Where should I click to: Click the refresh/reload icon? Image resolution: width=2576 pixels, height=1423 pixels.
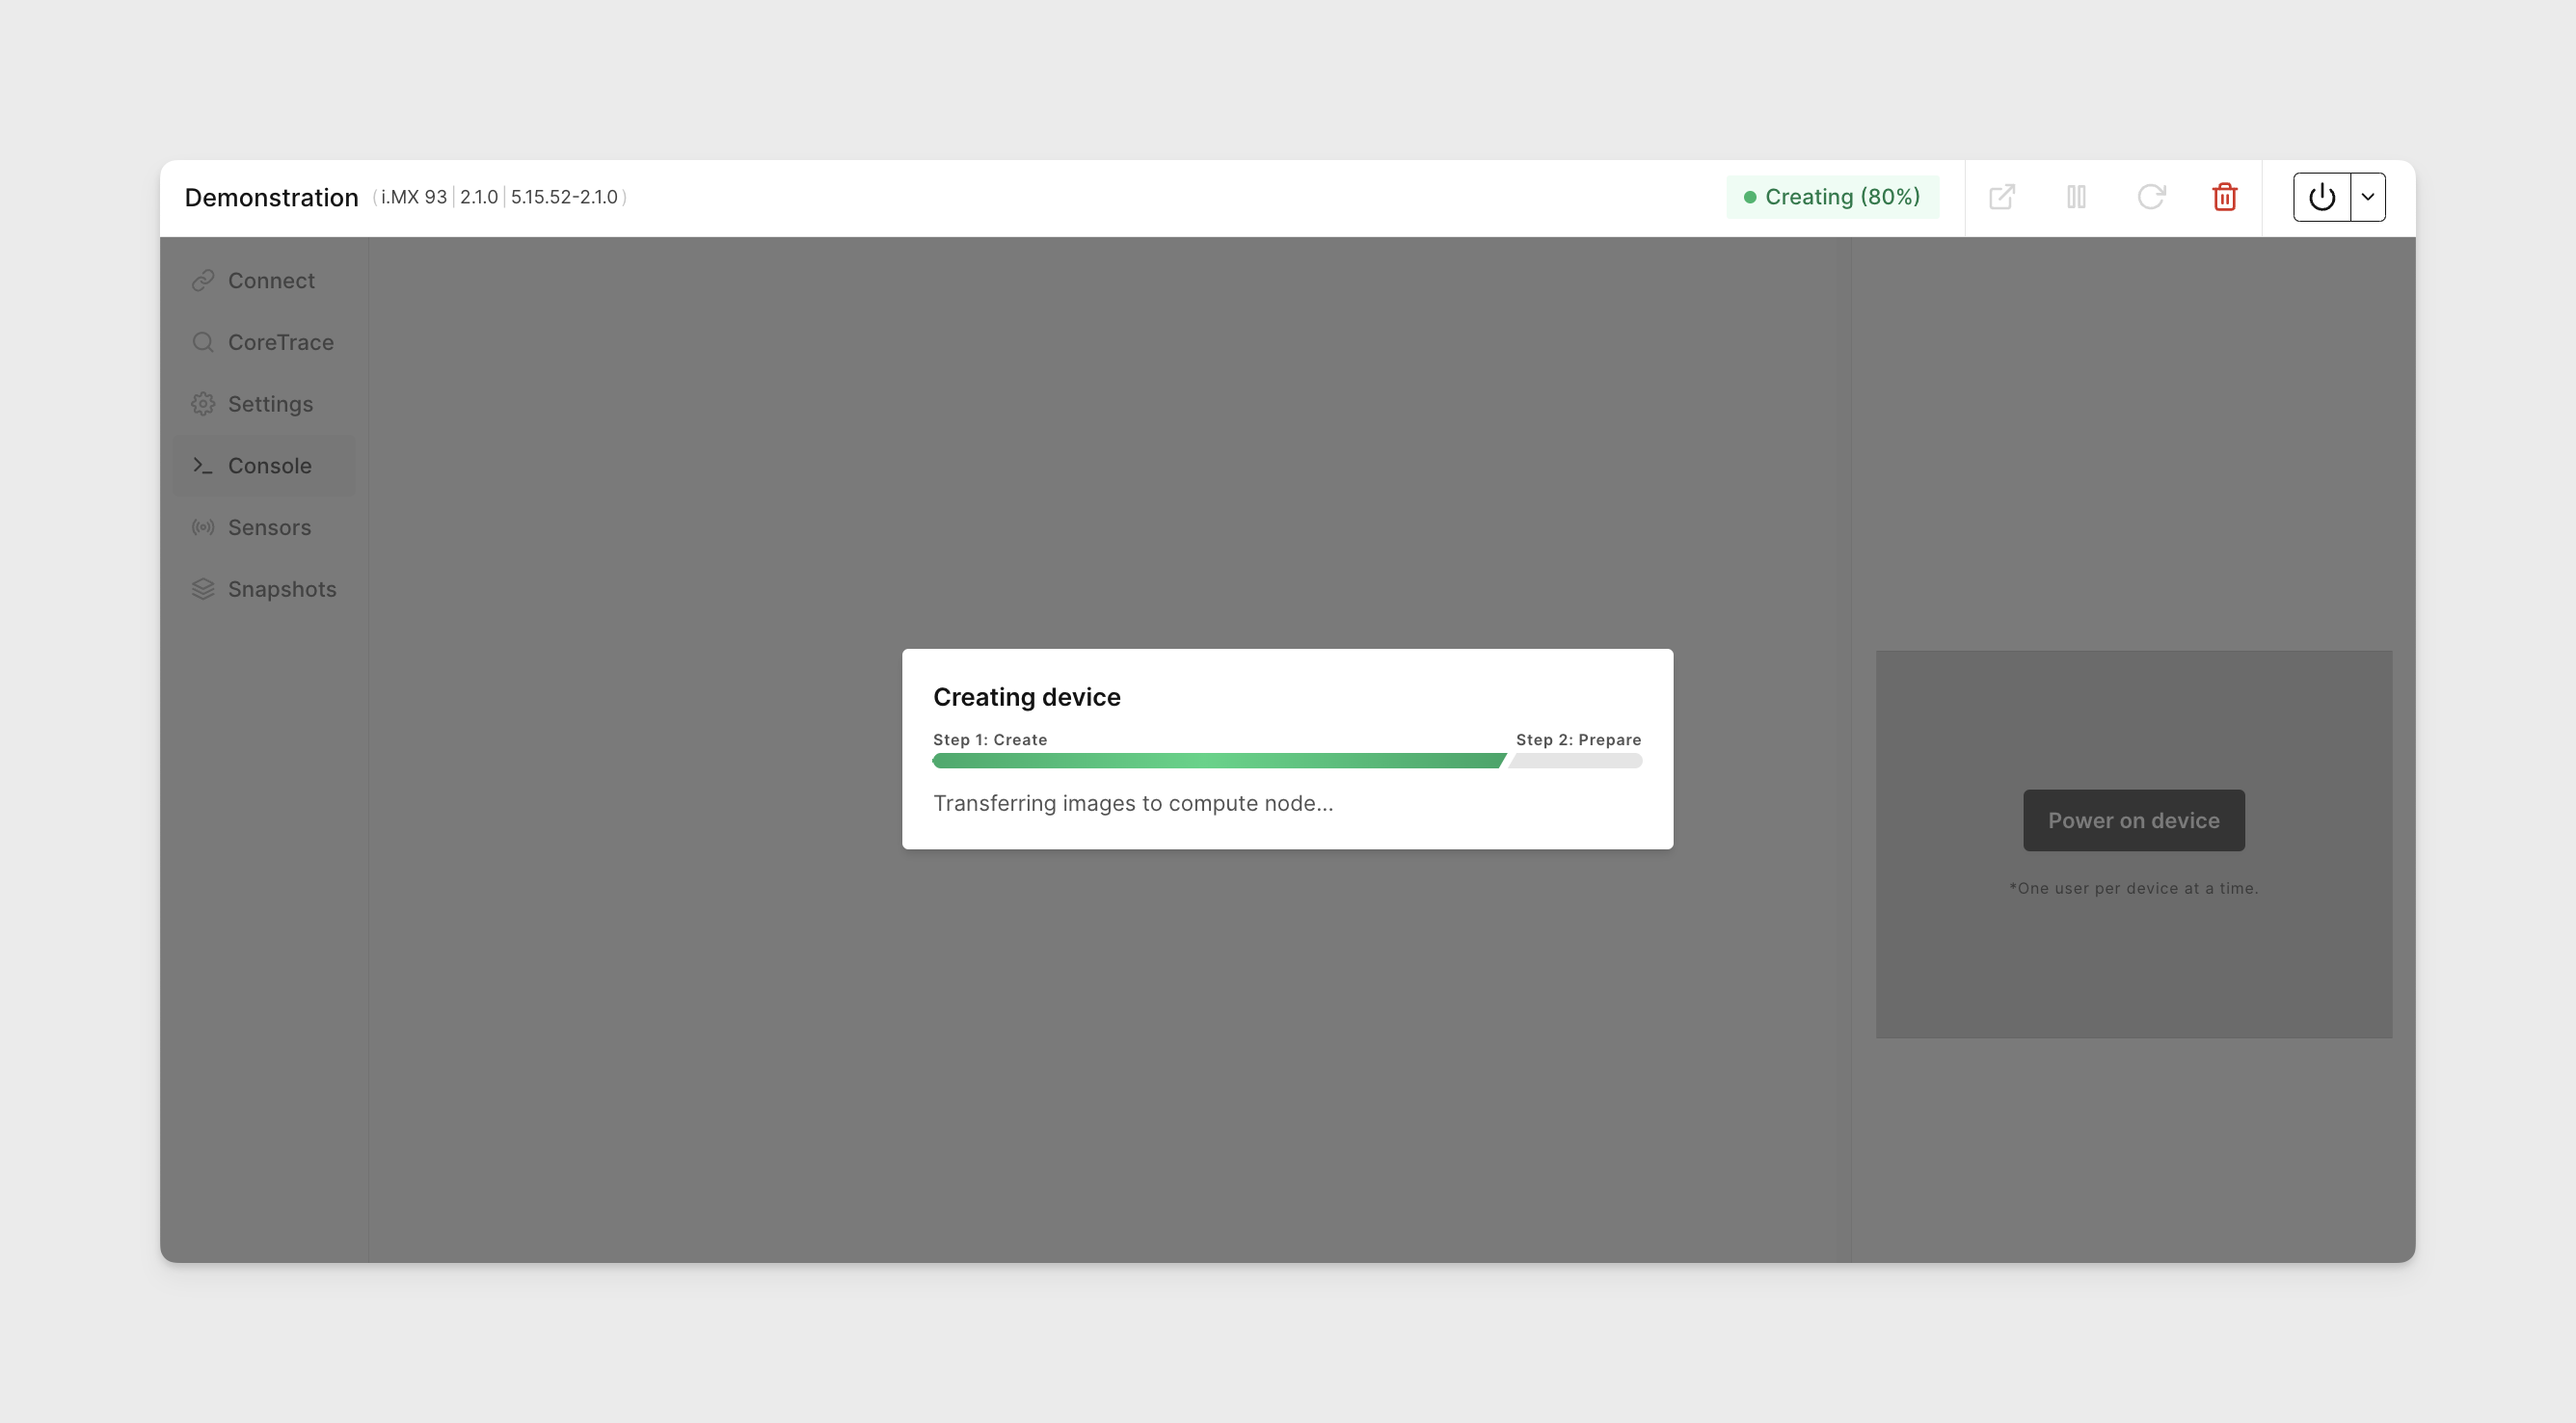click(2152, 197)
